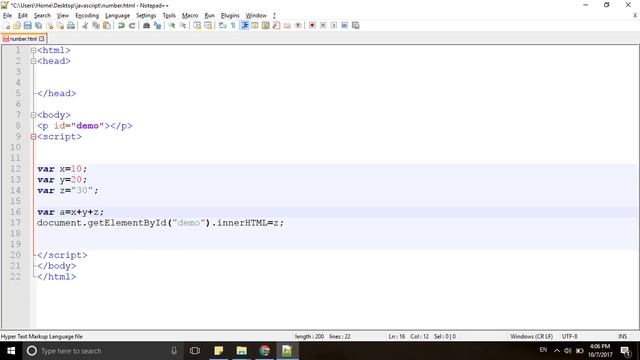Screen dimensions: 640x360
Task: Open the Encoding menu
Action: point(87,16)
